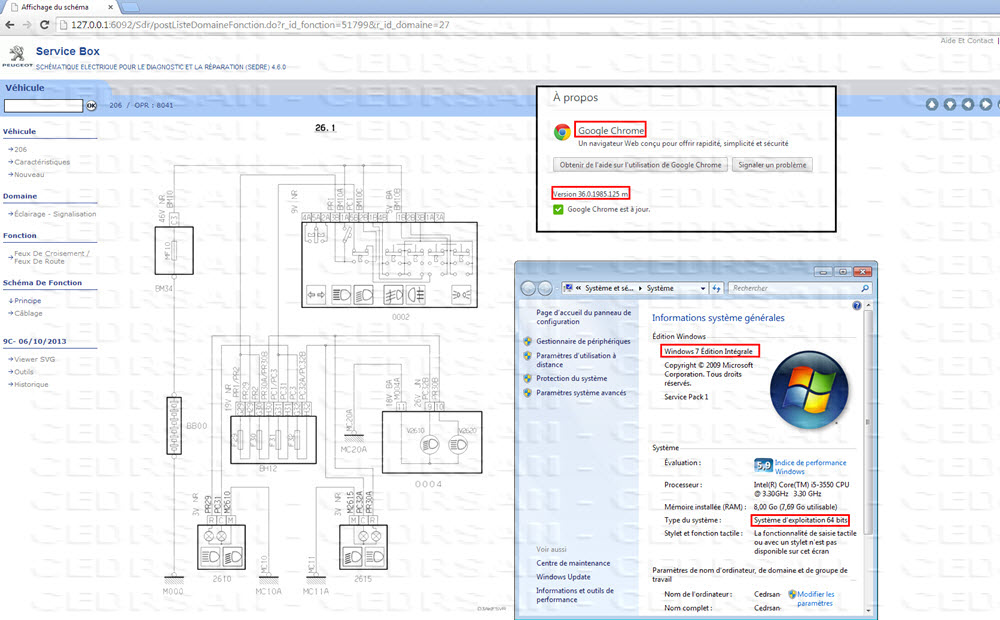Image resolution: width=1000 pixels, height=620 pixels.
Task: Open 'Gestionnaire de périphériques' link
Action: 583,341
